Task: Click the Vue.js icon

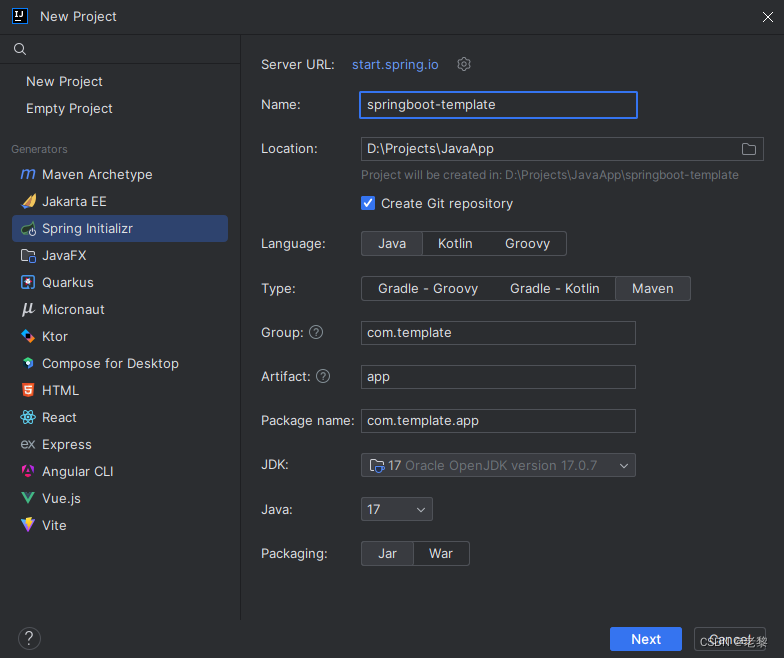Action: tap(28, 498)
